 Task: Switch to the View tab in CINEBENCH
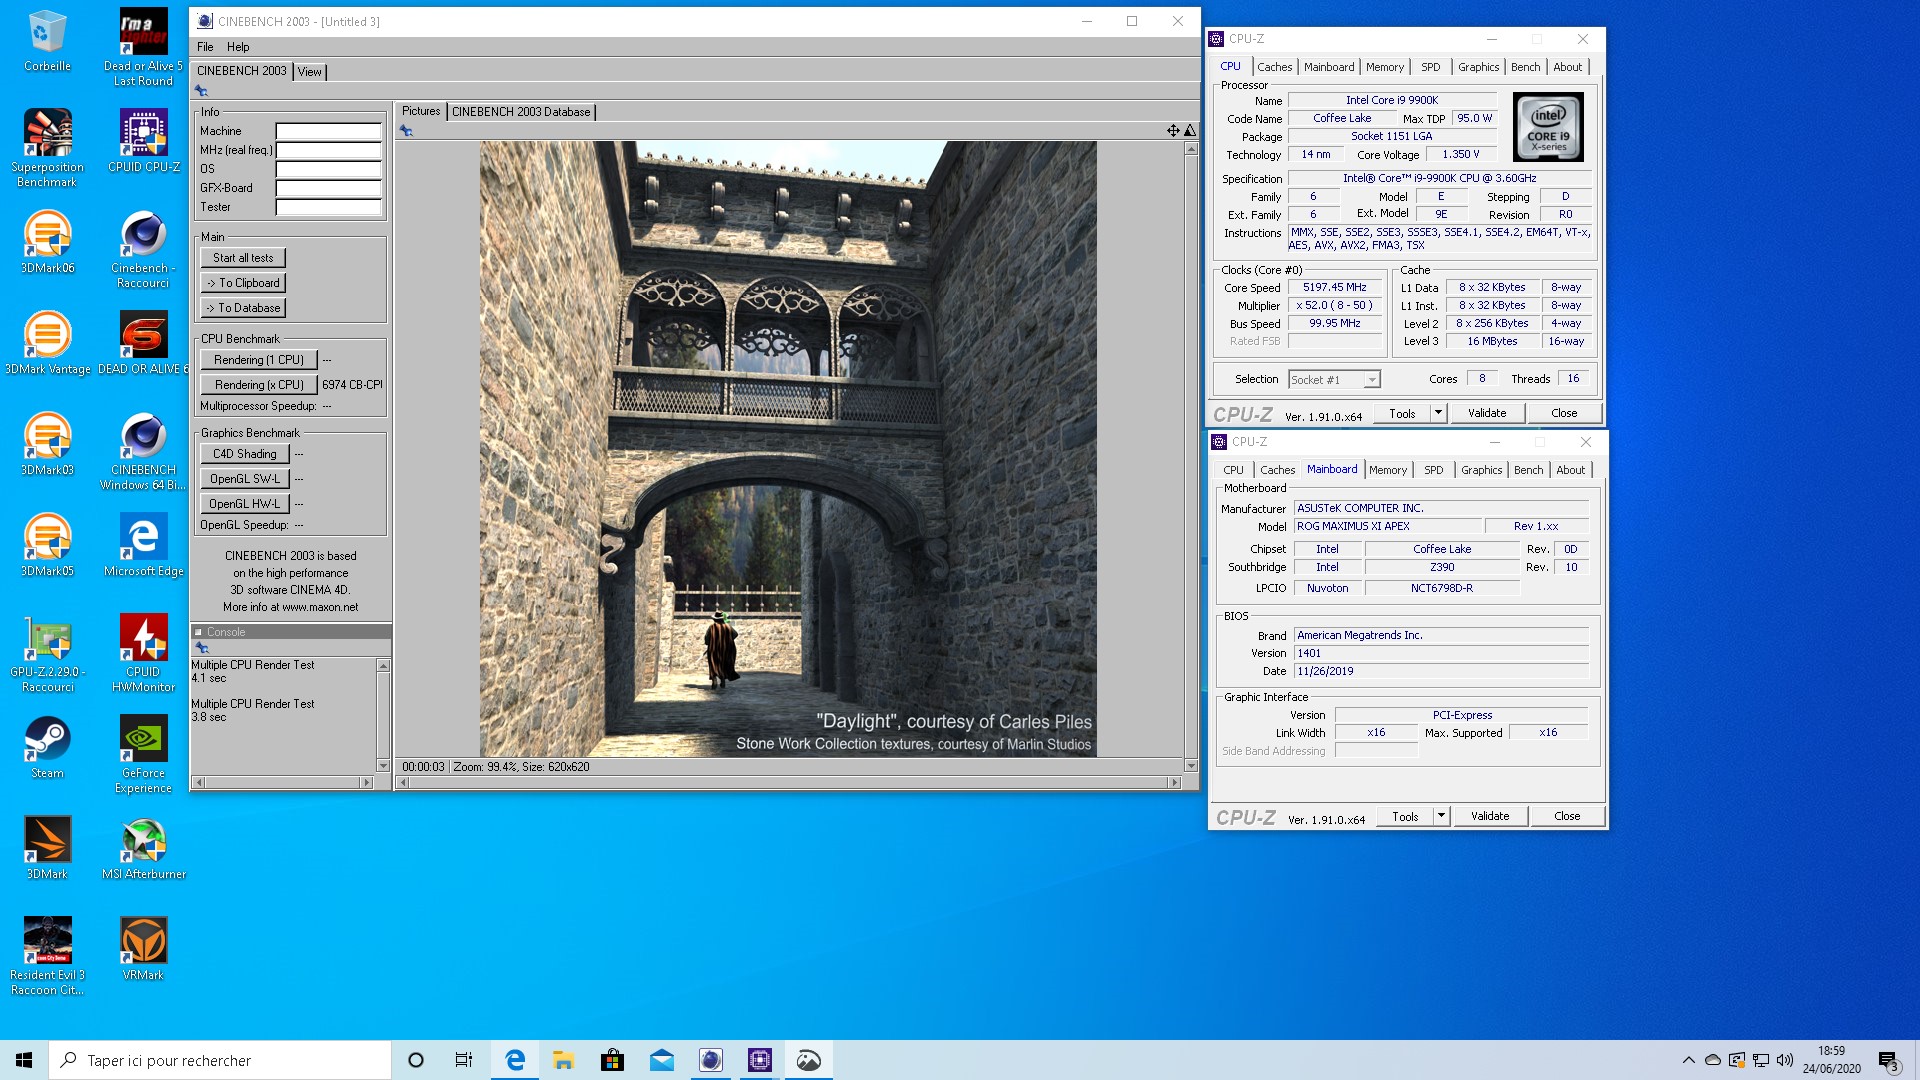tap(310, 72)
